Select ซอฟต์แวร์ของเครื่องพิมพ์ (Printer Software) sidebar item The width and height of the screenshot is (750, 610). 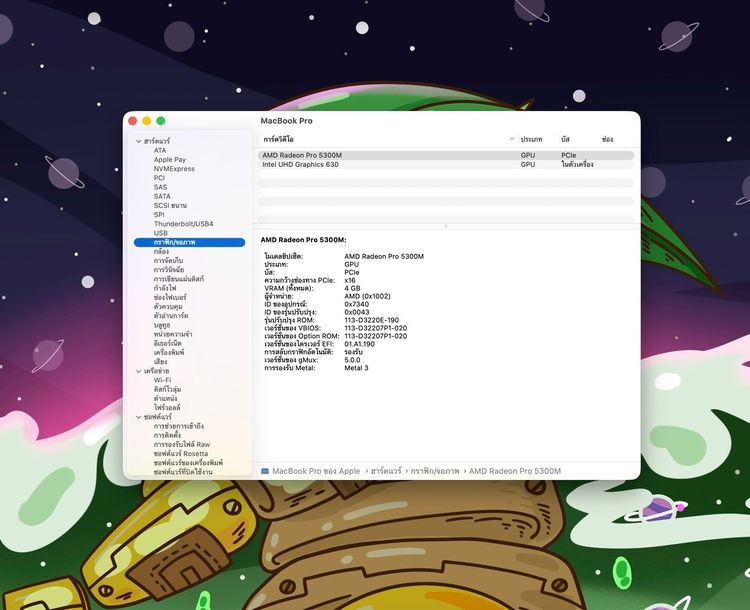(188, 463)
